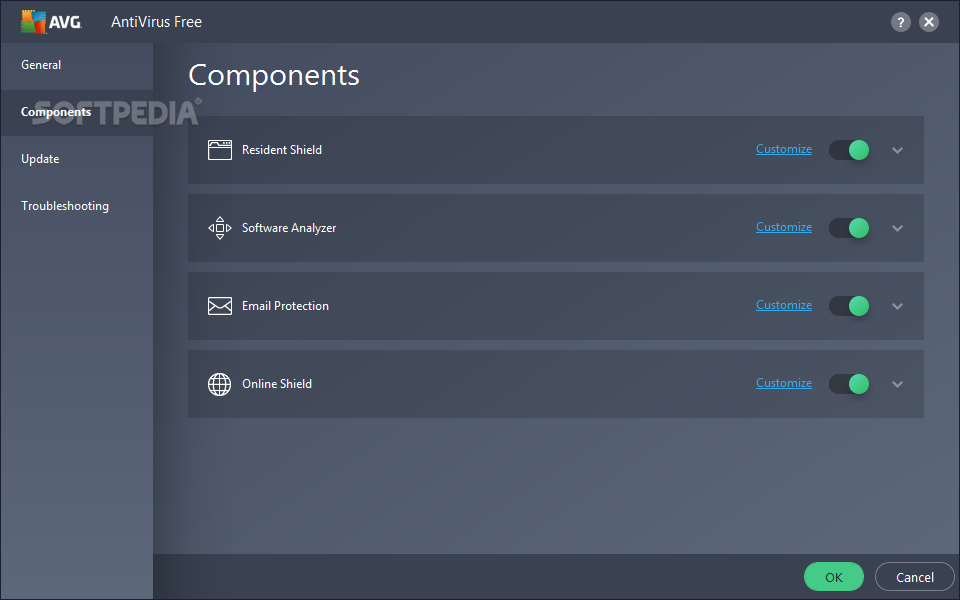Viewport: 960px width, 600px height.
Task: Open help with the question mark icon
Action: click(x=900, y=22)
